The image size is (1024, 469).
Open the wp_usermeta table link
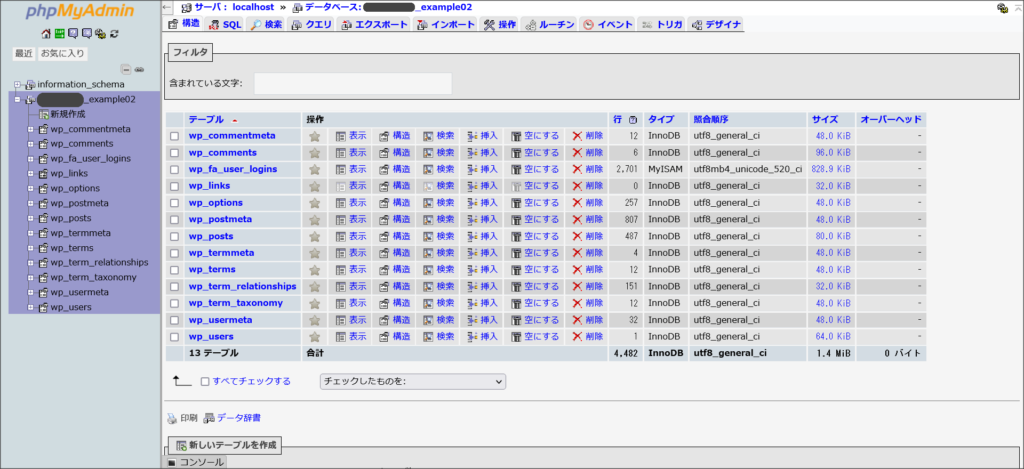[220, 320]
